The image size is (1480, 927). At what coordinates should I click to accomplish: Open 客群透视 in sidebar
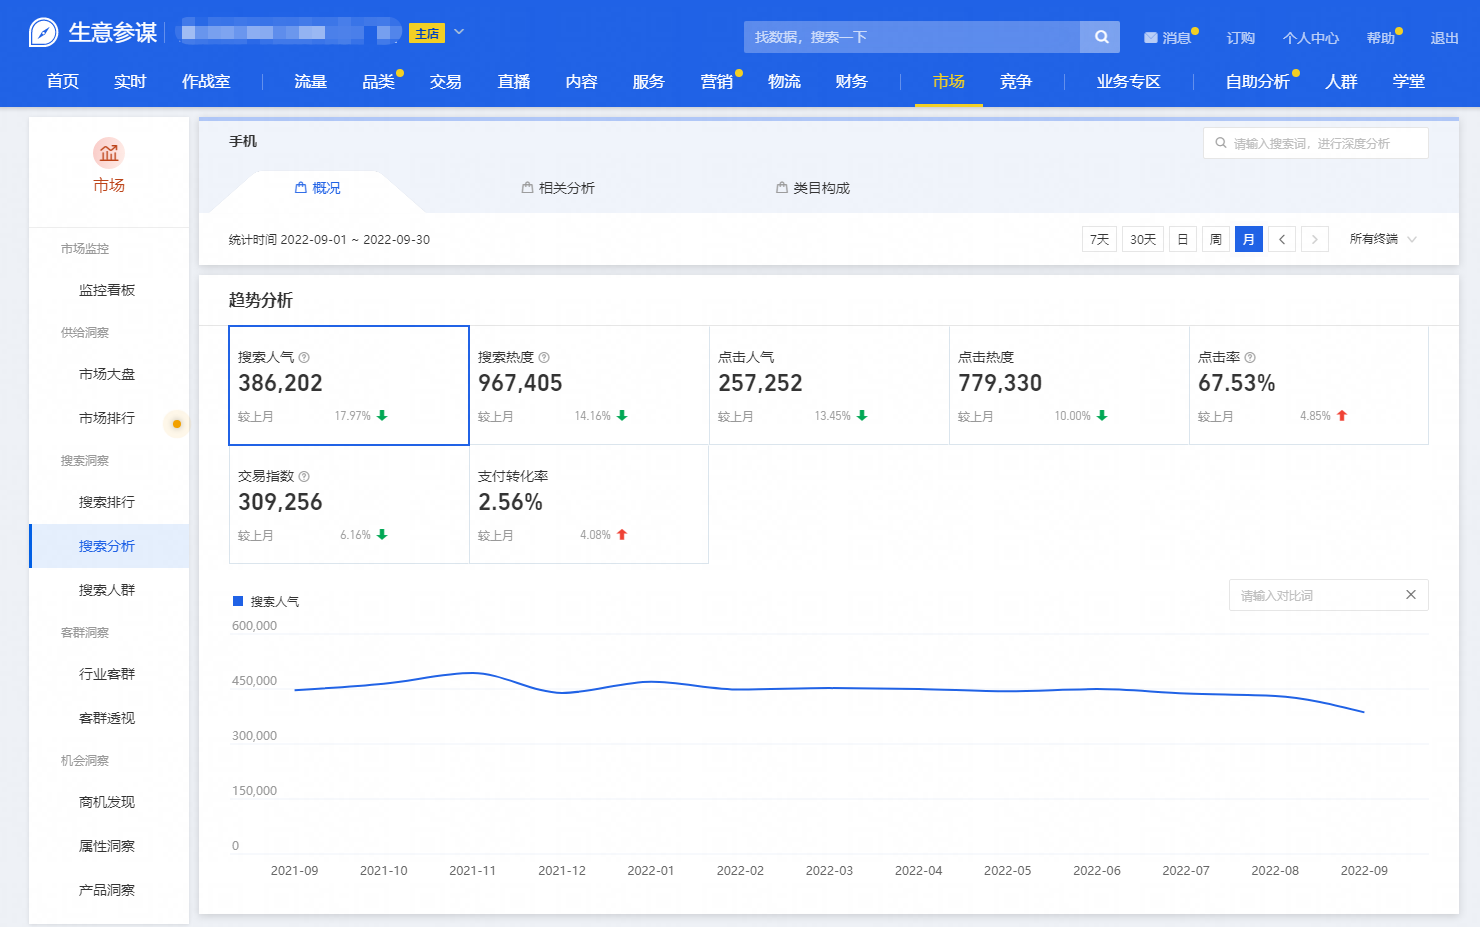coord(107,718)
